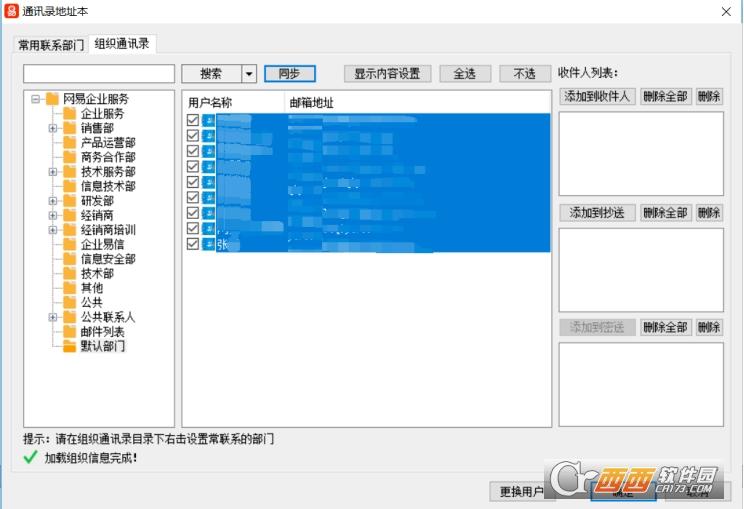Click the folder icon beside 产品运营部
744x509 pixels.
click(x=70, y=143)
